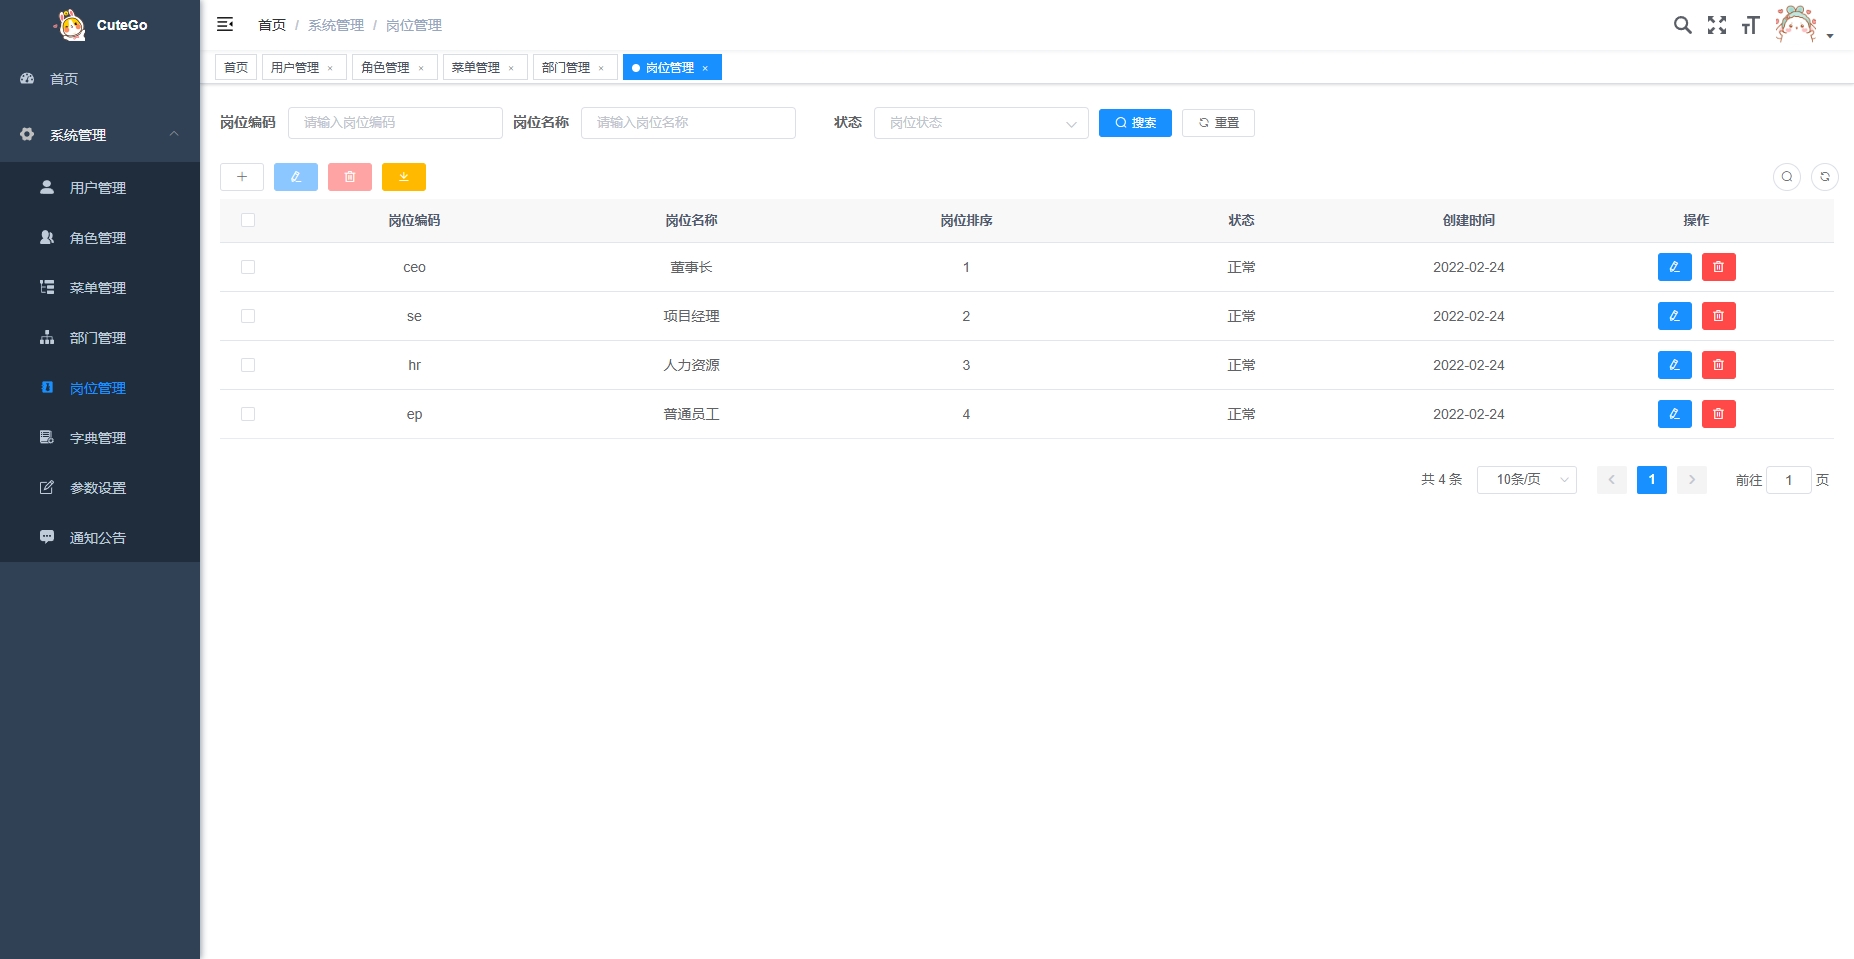Refresh the table with circular refresh icon
Image resolution: width=1854 pixels, height=959 pixels.
point(1825,177)
